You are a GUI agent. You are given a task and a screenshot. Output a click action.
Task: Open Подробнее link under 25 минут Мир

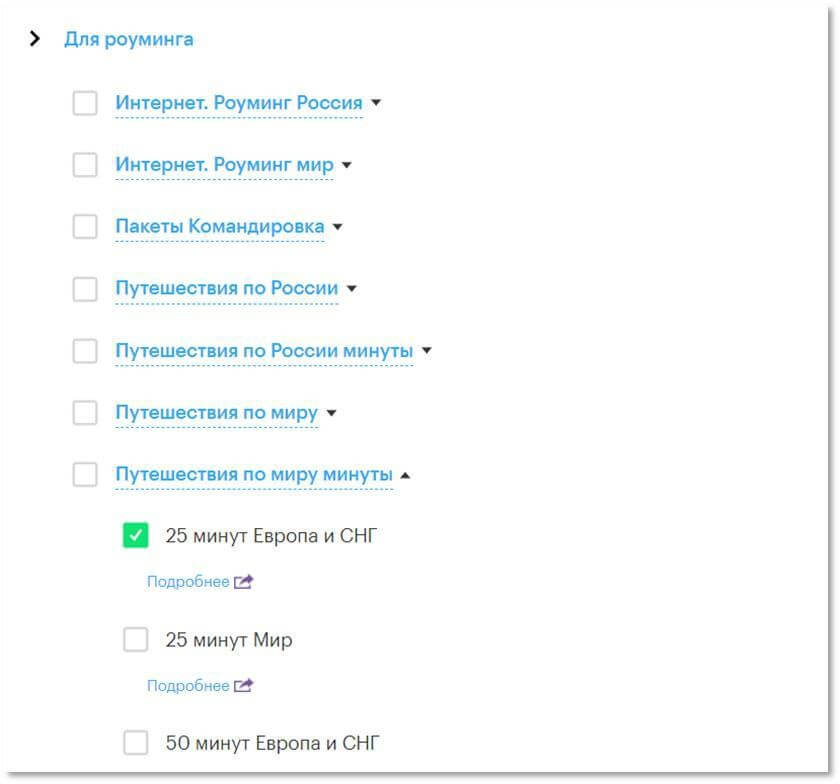[188, 685]
